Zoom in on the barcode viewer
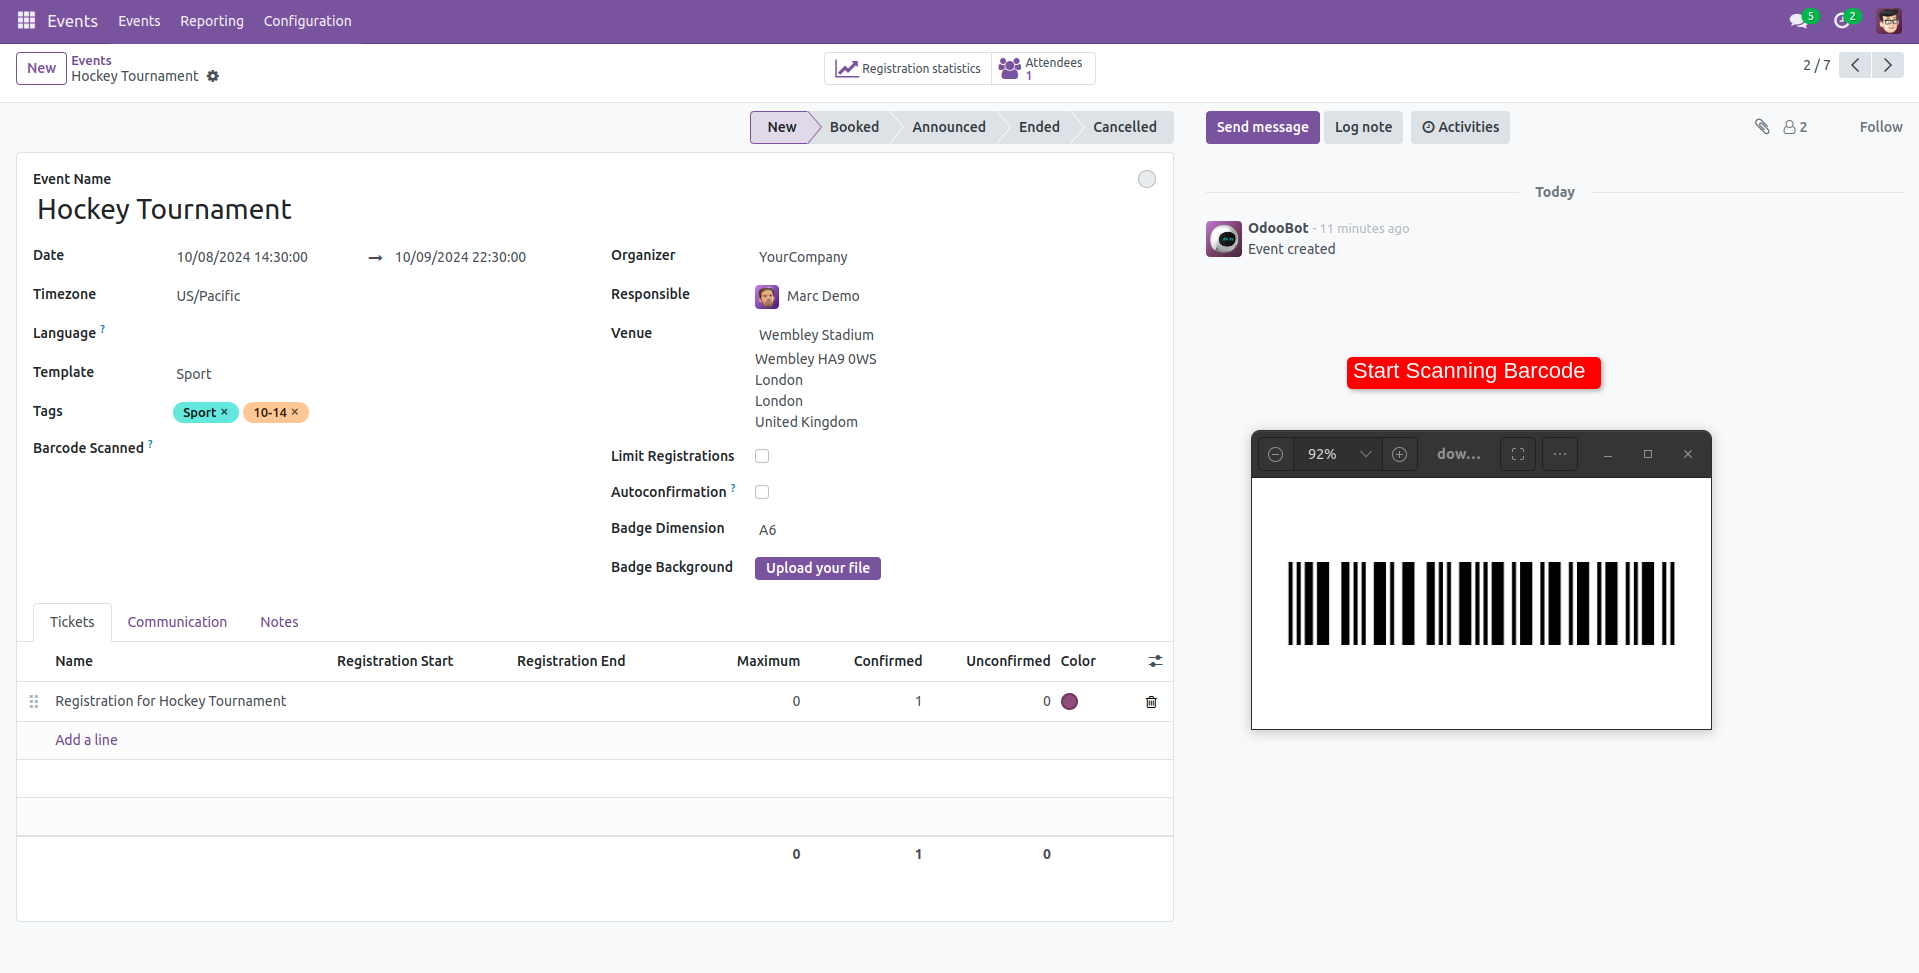Screen dimensions: 1919x973 (x=1400, y=454)
